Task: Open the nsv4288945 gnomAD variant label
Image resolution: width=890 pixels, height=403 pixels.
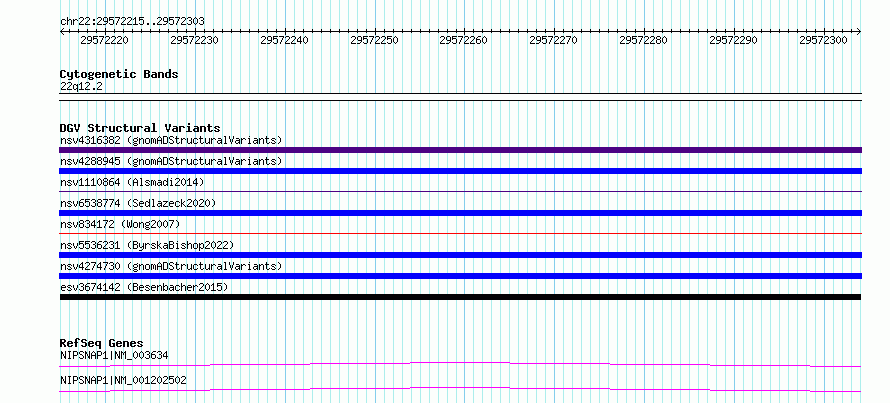Action: [x=171, y=161]
